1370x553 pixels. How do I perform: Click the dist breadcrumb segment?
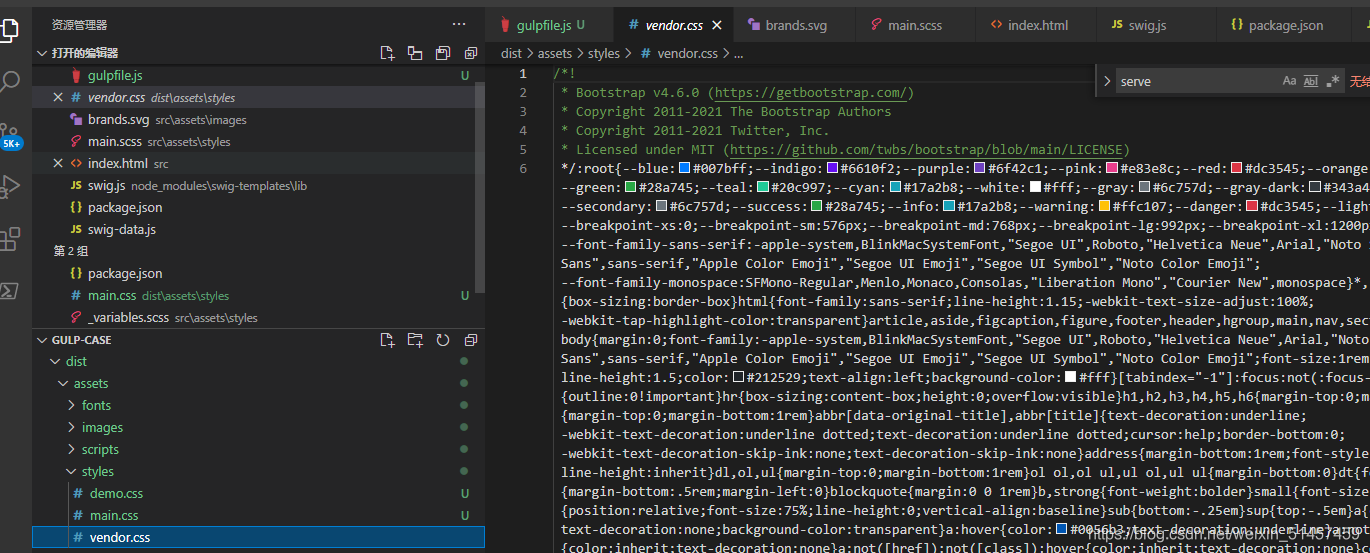coord(511,54)
